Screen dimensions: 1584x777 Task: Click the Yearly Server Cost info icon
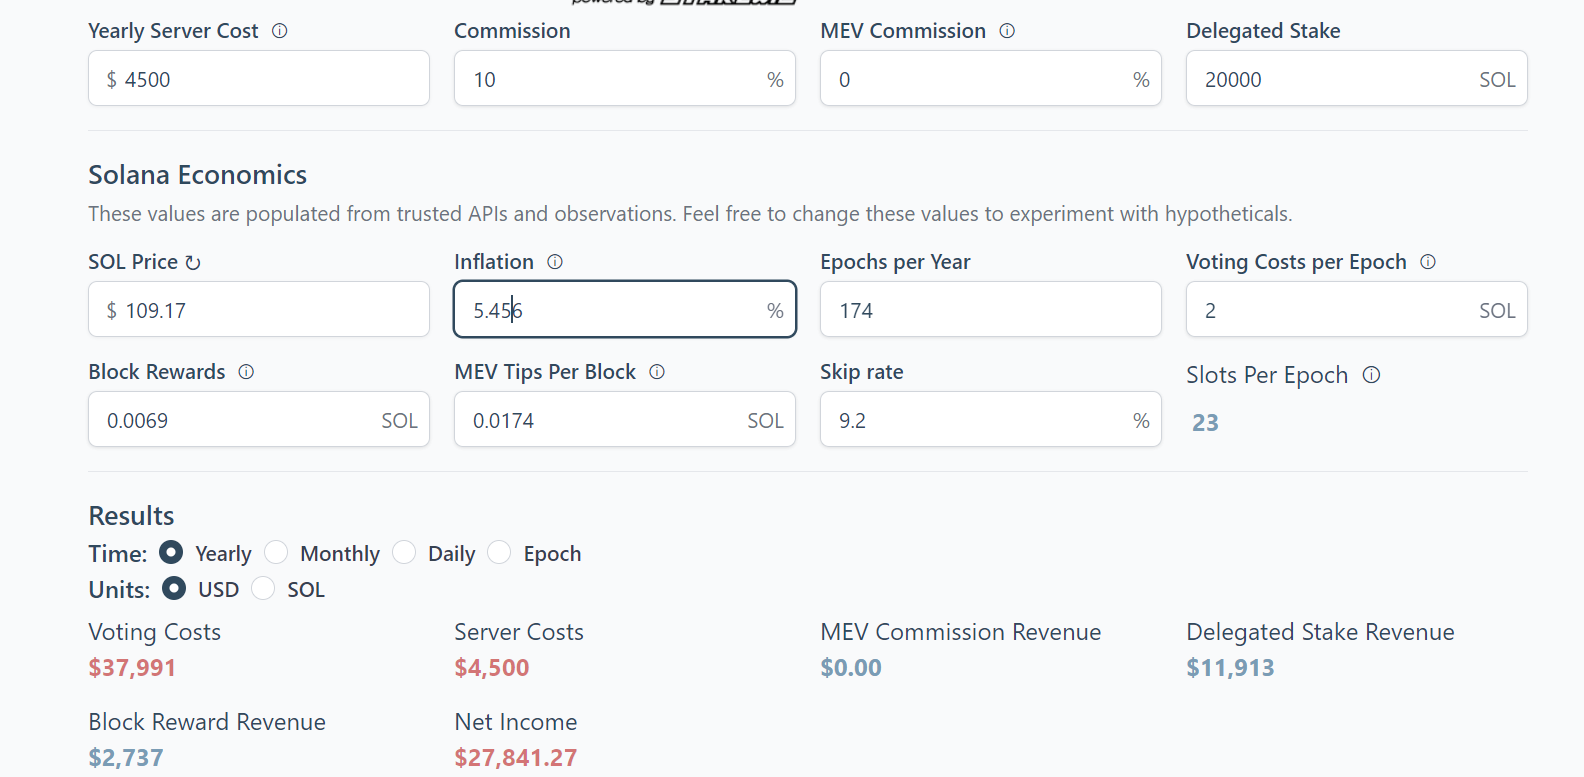280,31
